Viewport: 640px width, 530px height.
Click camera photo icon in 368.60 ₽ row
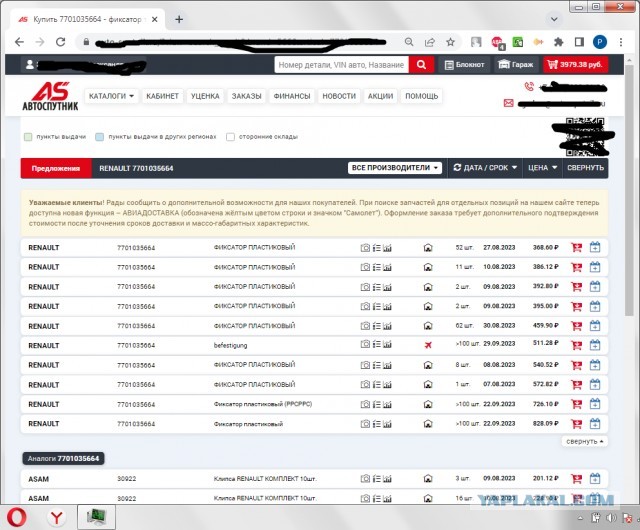[x=365, y=247]
